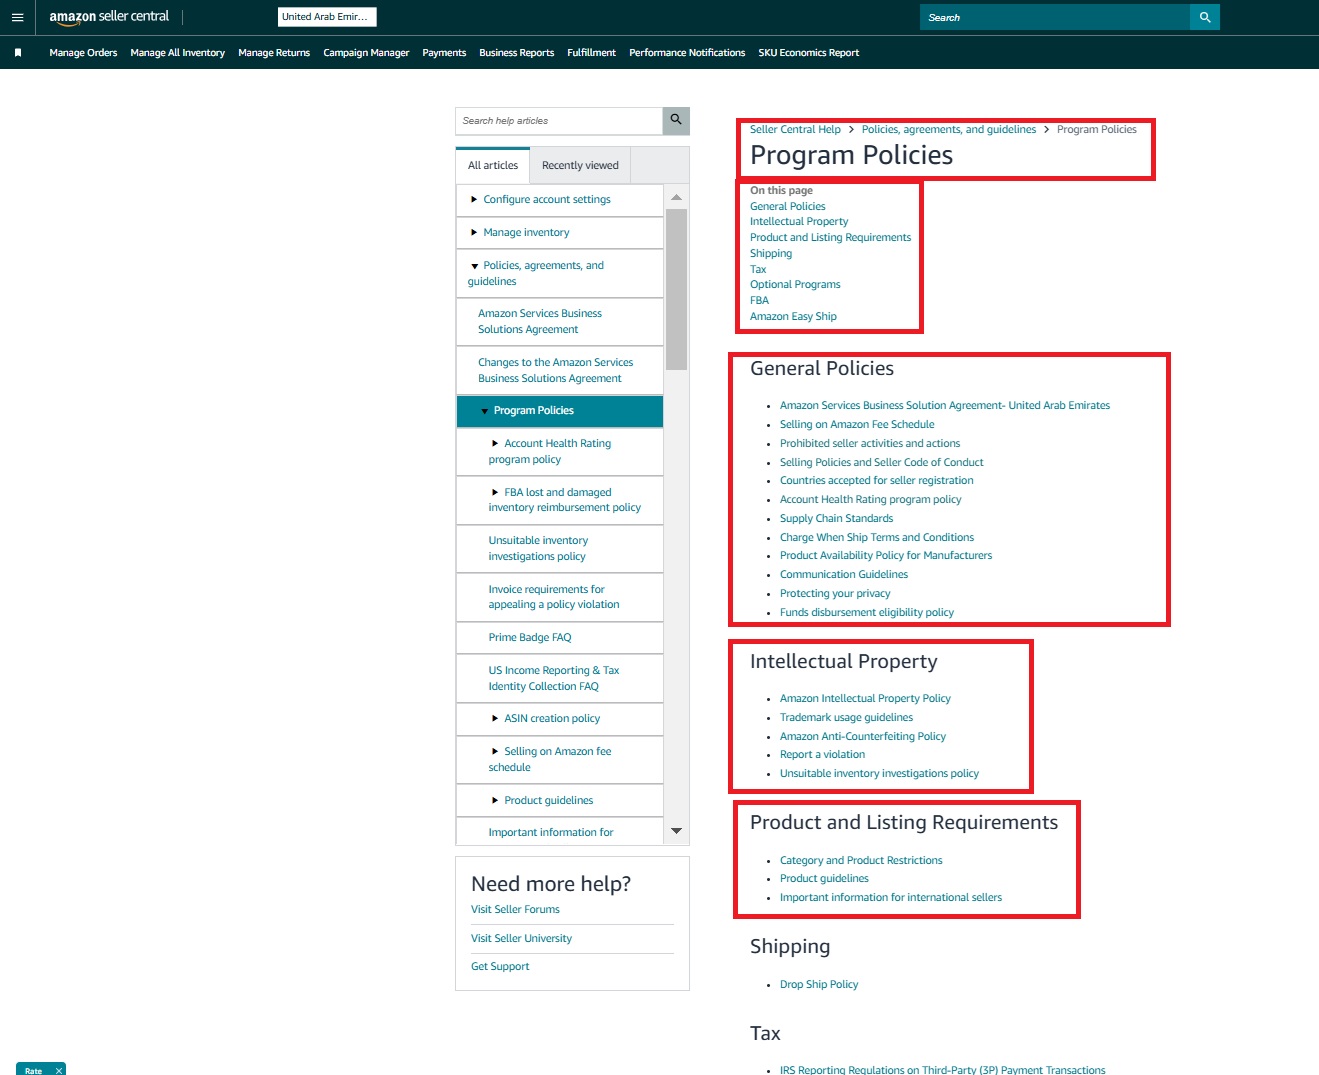Click the sidebar scroll up arrow
The height and width of the screenshot is (1075, 1319).
point(676,197)
